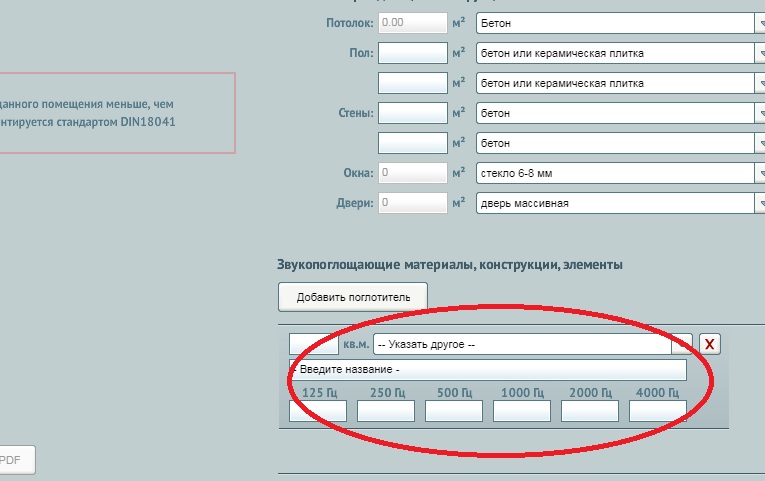Click the 250 Гц coefficient field
Image resolution: width=765 pixels, height=481 pixels.
pyautogui.click(x=386, y=411)
